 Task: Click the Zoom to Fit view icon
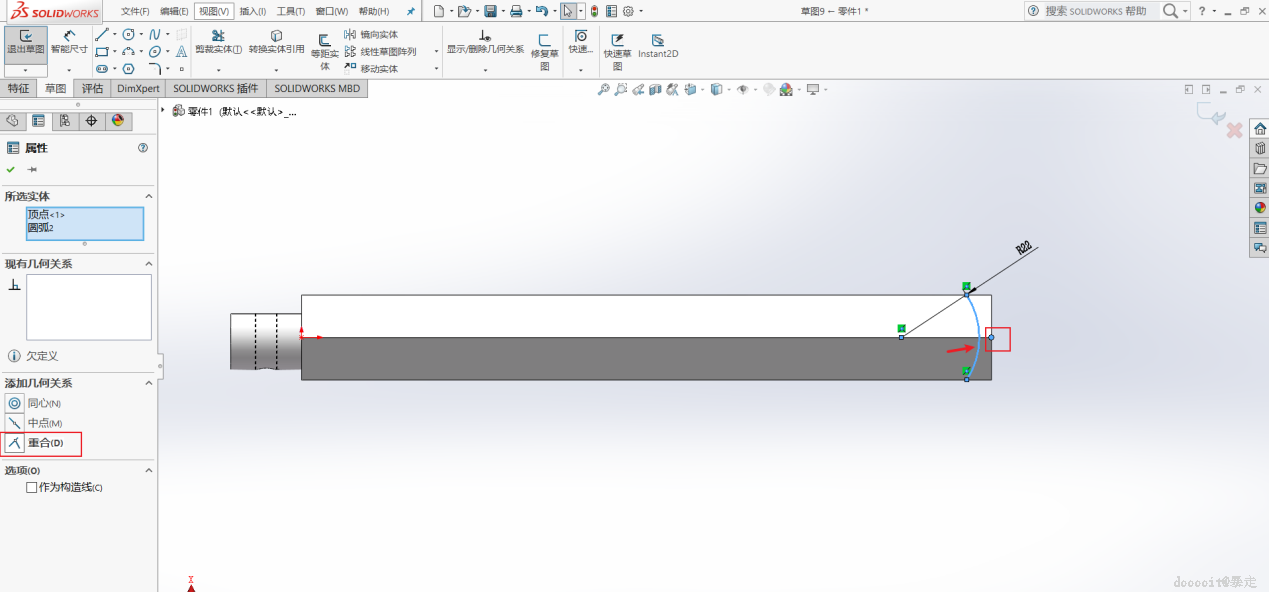point(603,89)
